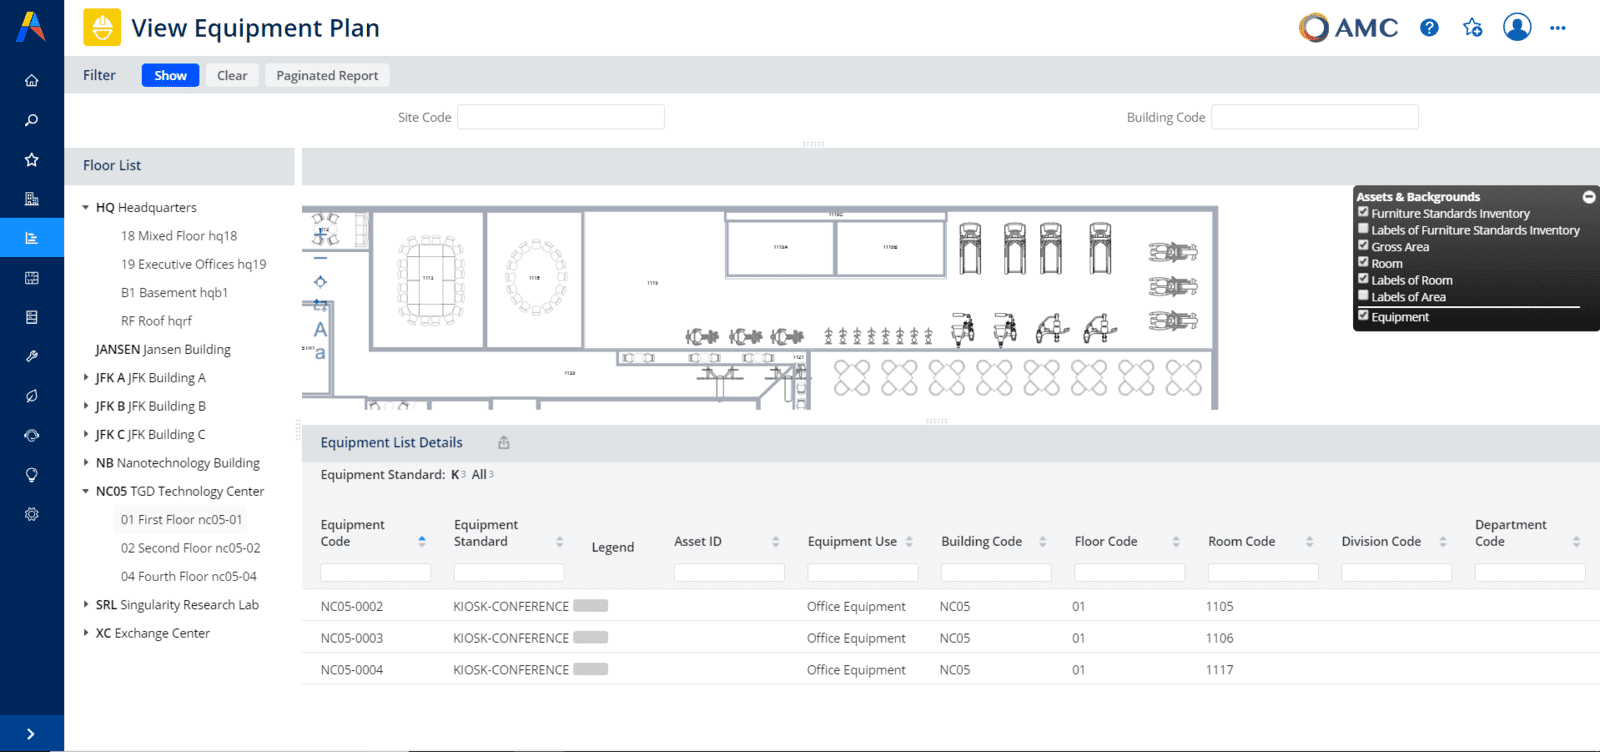Toggle the Equipment layer checkbox
This screenshot has height=752, width=1600.
tap(1363, 316)
